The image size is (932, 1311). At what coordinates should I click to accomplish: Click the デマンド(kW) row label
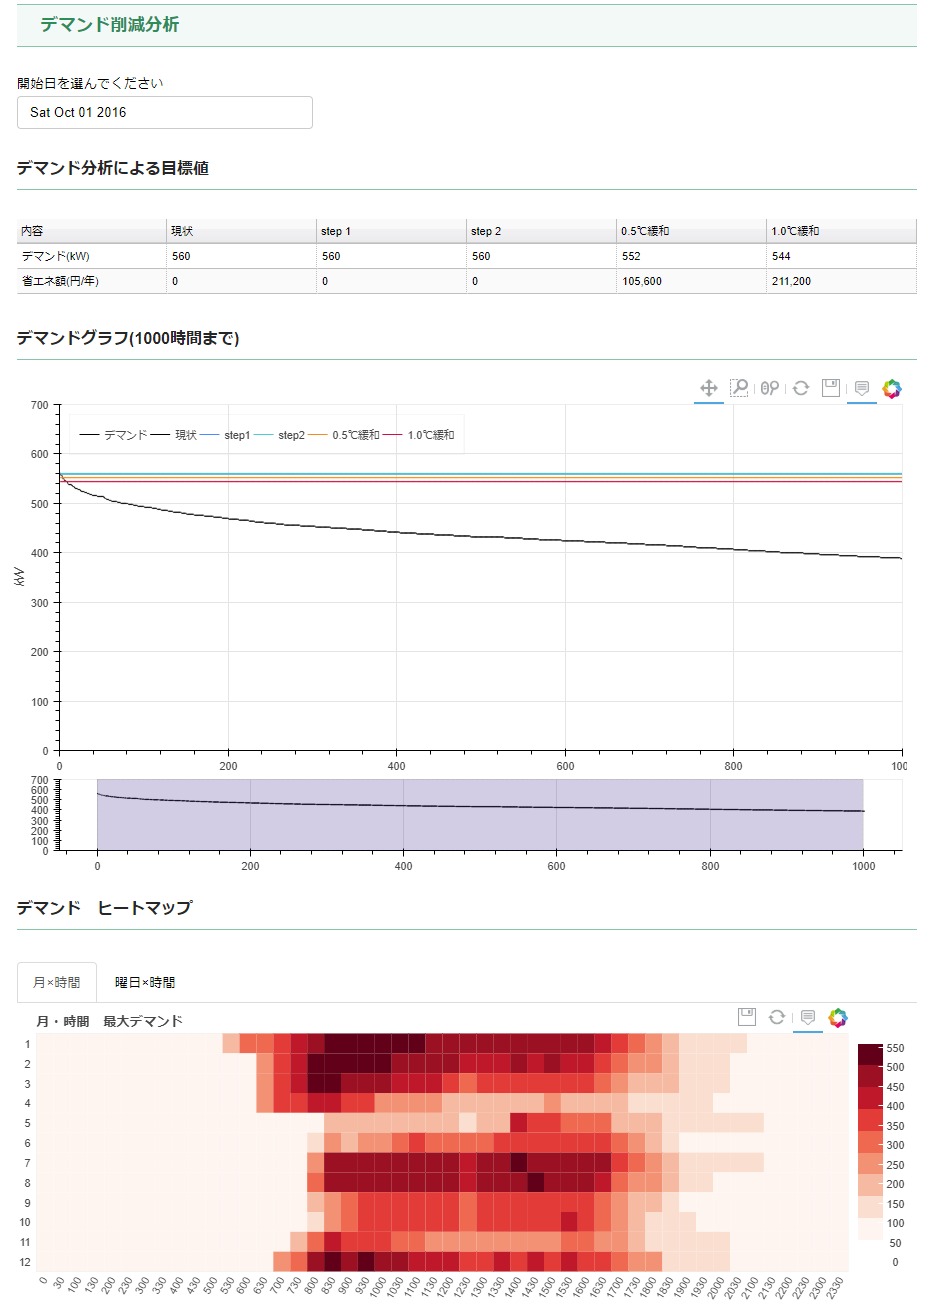(x=91, y=256)
